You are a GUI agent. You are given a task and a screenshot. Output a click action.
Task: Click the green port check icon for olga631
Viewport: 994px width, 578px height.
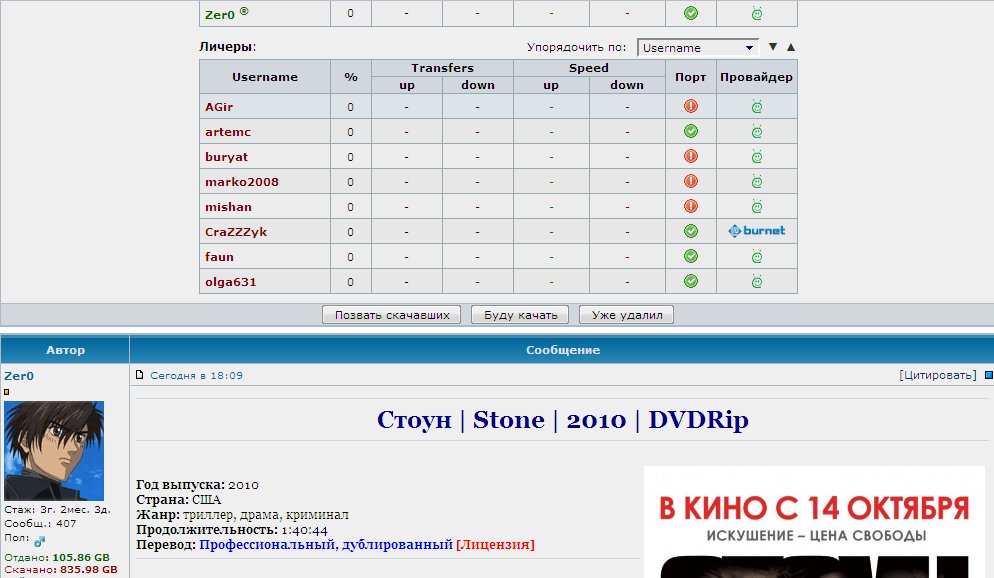[690, 281]
